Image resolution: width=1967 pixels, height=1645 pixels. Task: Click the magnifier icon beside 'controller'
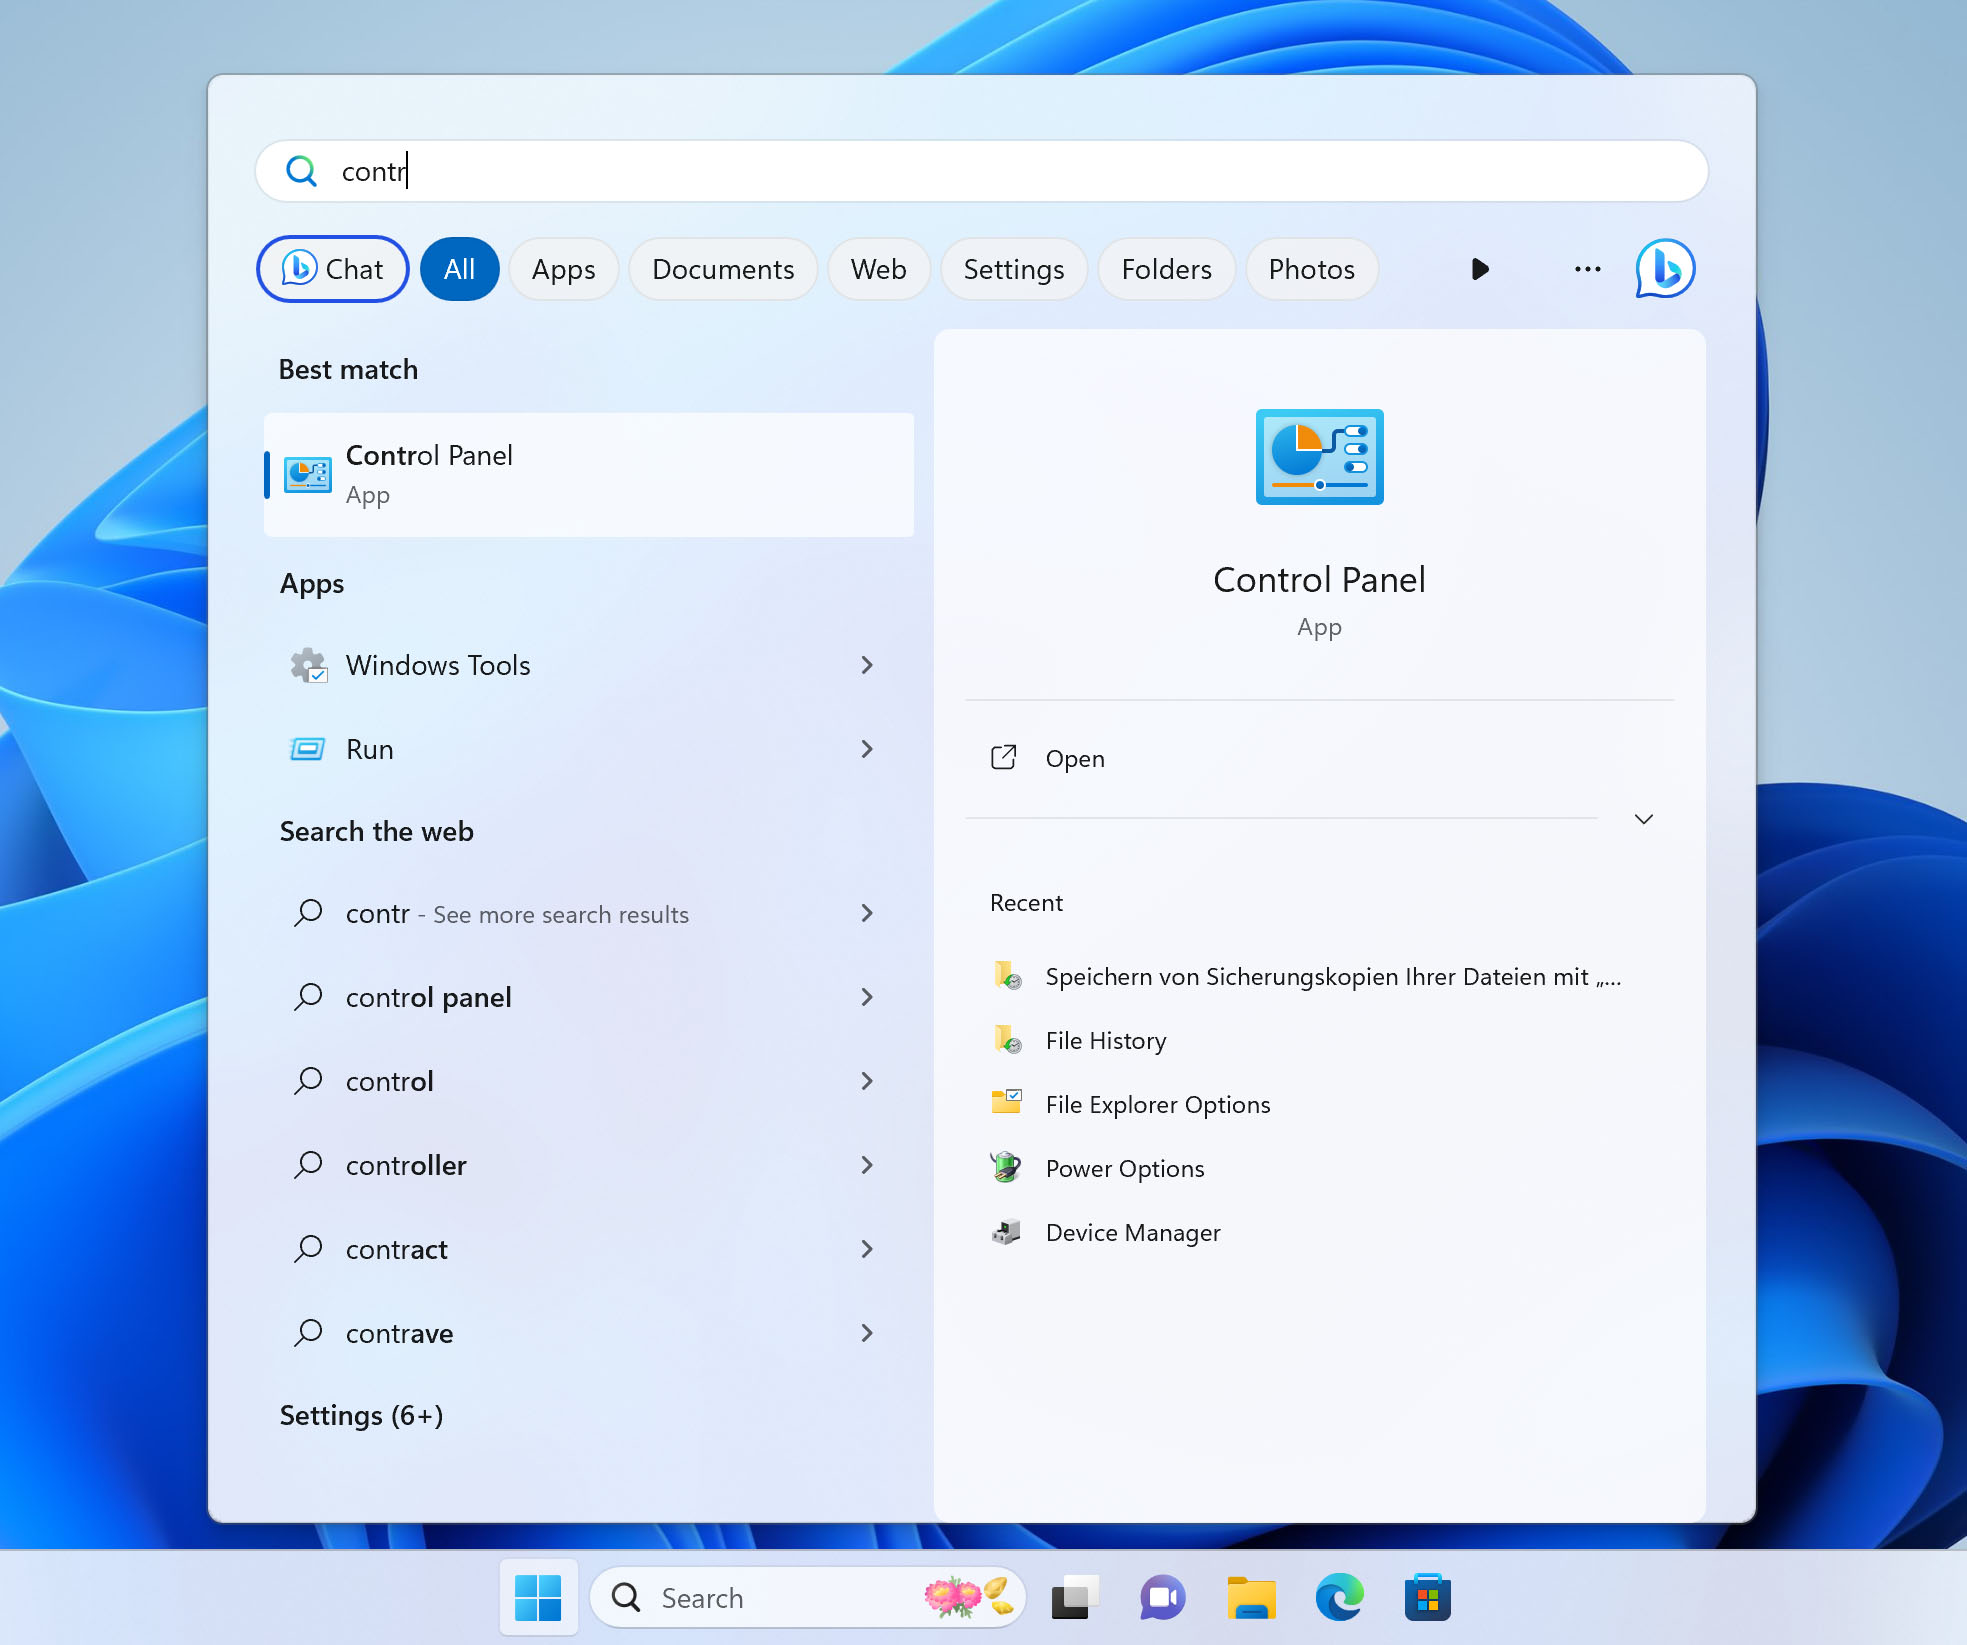pos(308,1165)
